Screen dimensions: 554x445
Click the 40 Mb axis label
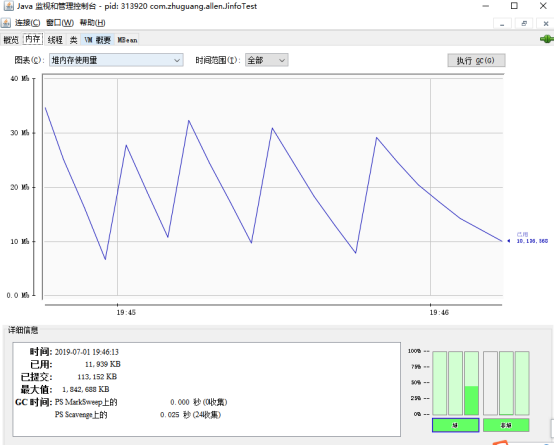[x=20, y=78]
